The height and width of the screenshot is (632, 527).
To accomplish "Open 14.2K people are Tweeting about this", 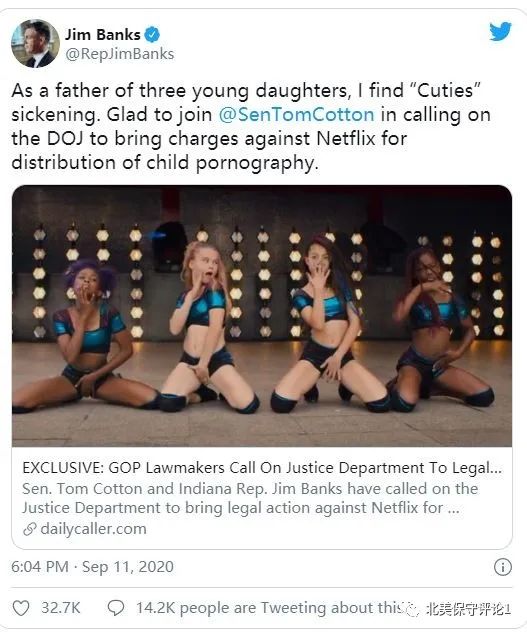I will tap(270, 608).
